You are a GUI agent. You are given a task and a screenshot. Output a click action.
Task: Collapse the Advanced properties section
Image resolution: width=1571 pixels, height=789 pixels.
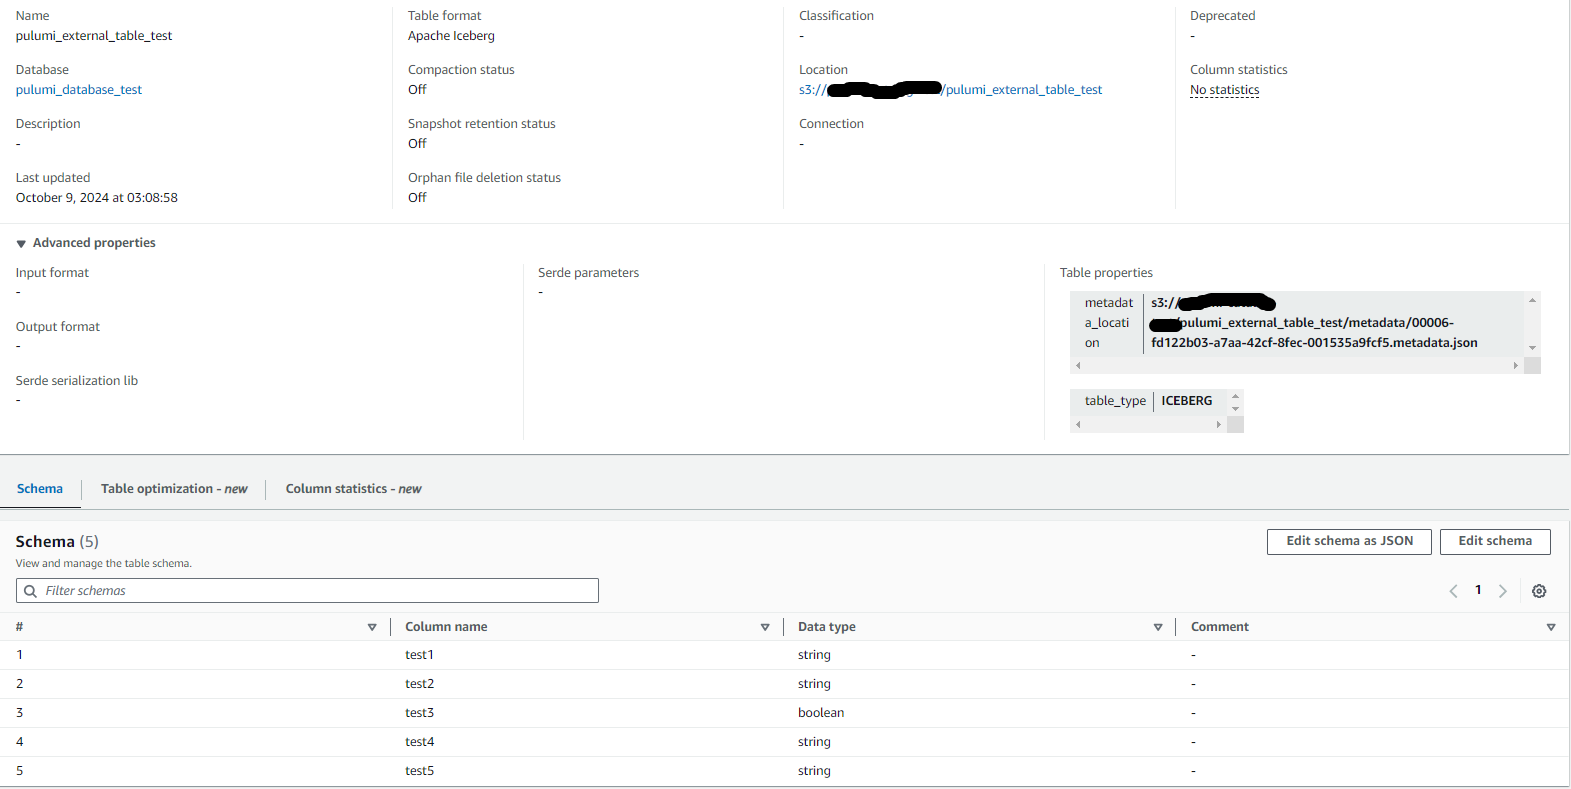[21, 243]
